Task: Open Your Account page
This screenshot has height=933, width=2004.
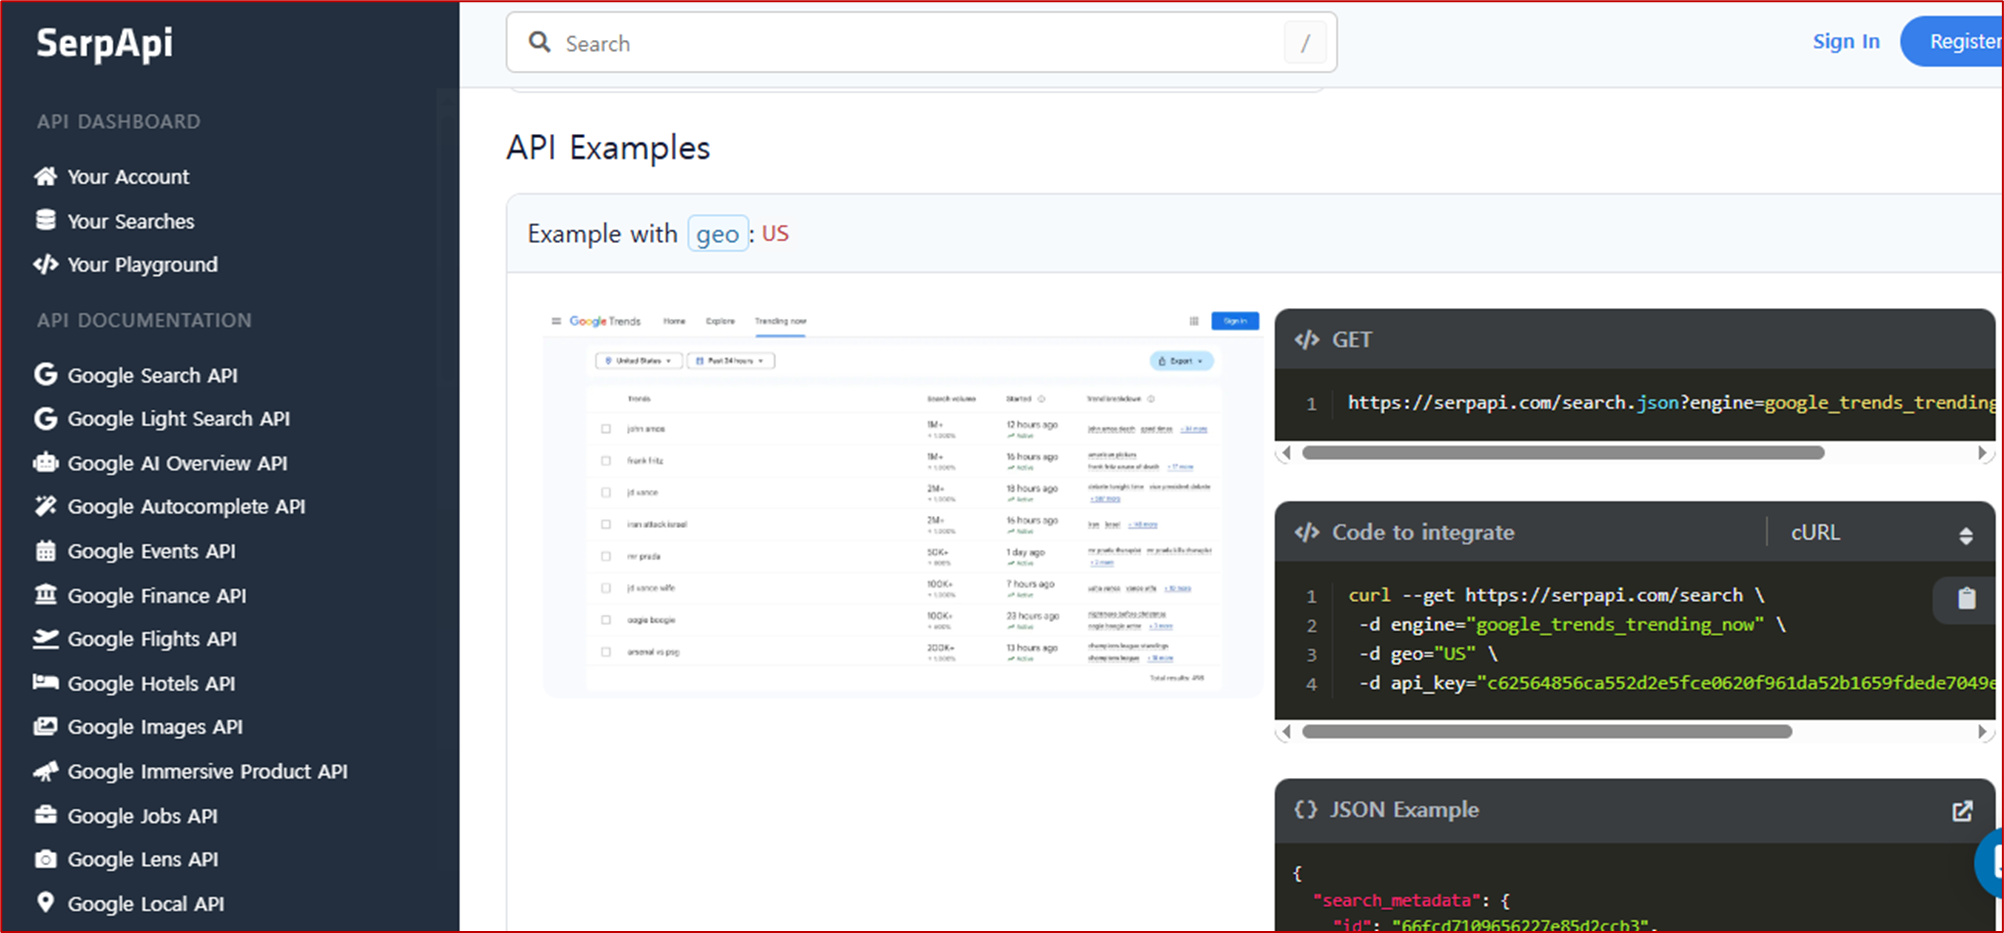Action: point(128,176)
